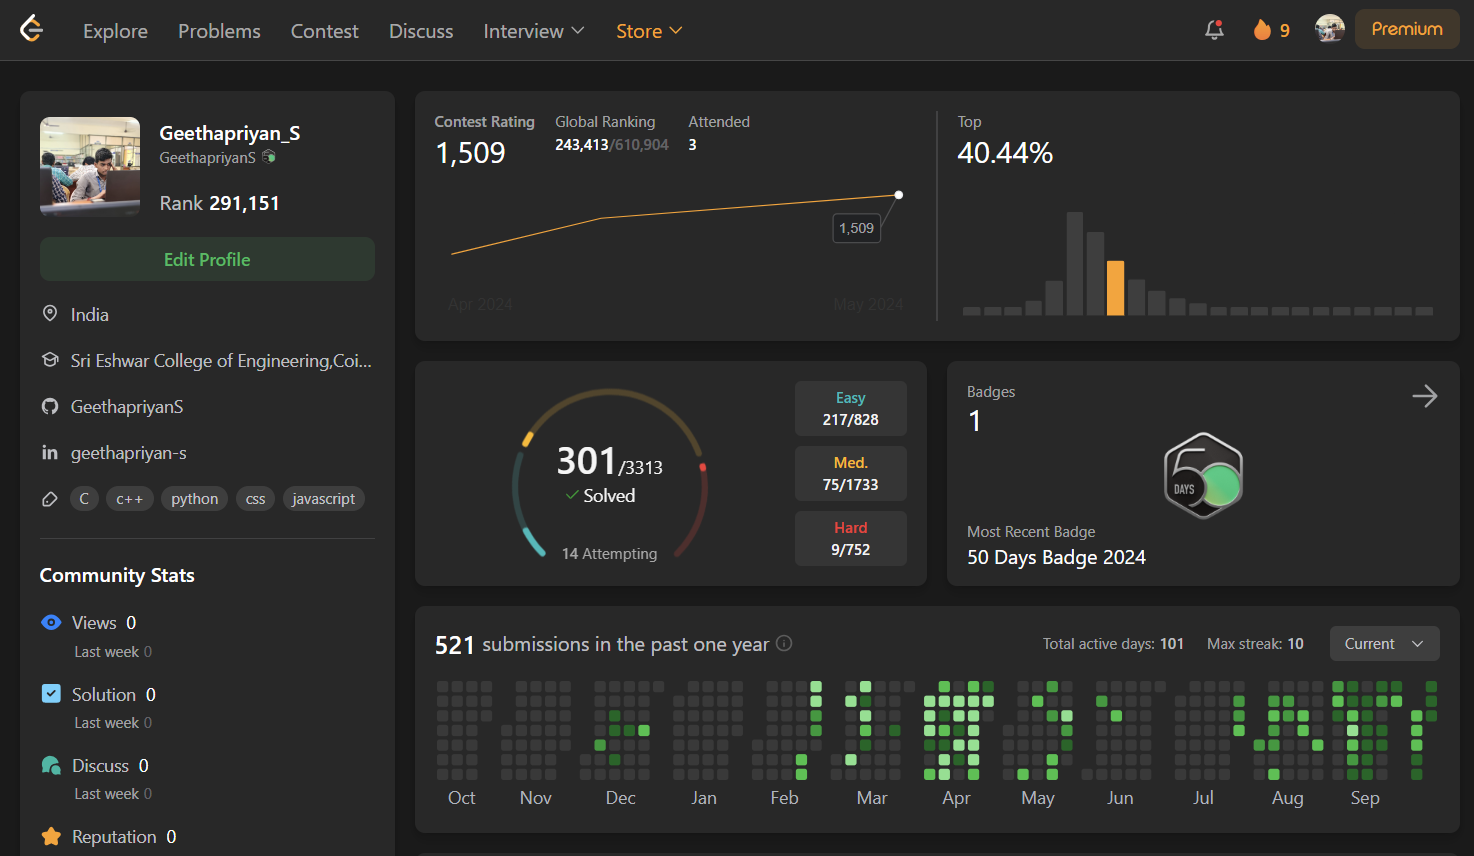
Task: Open the user avatar menu
Action: pos(1329,29)
